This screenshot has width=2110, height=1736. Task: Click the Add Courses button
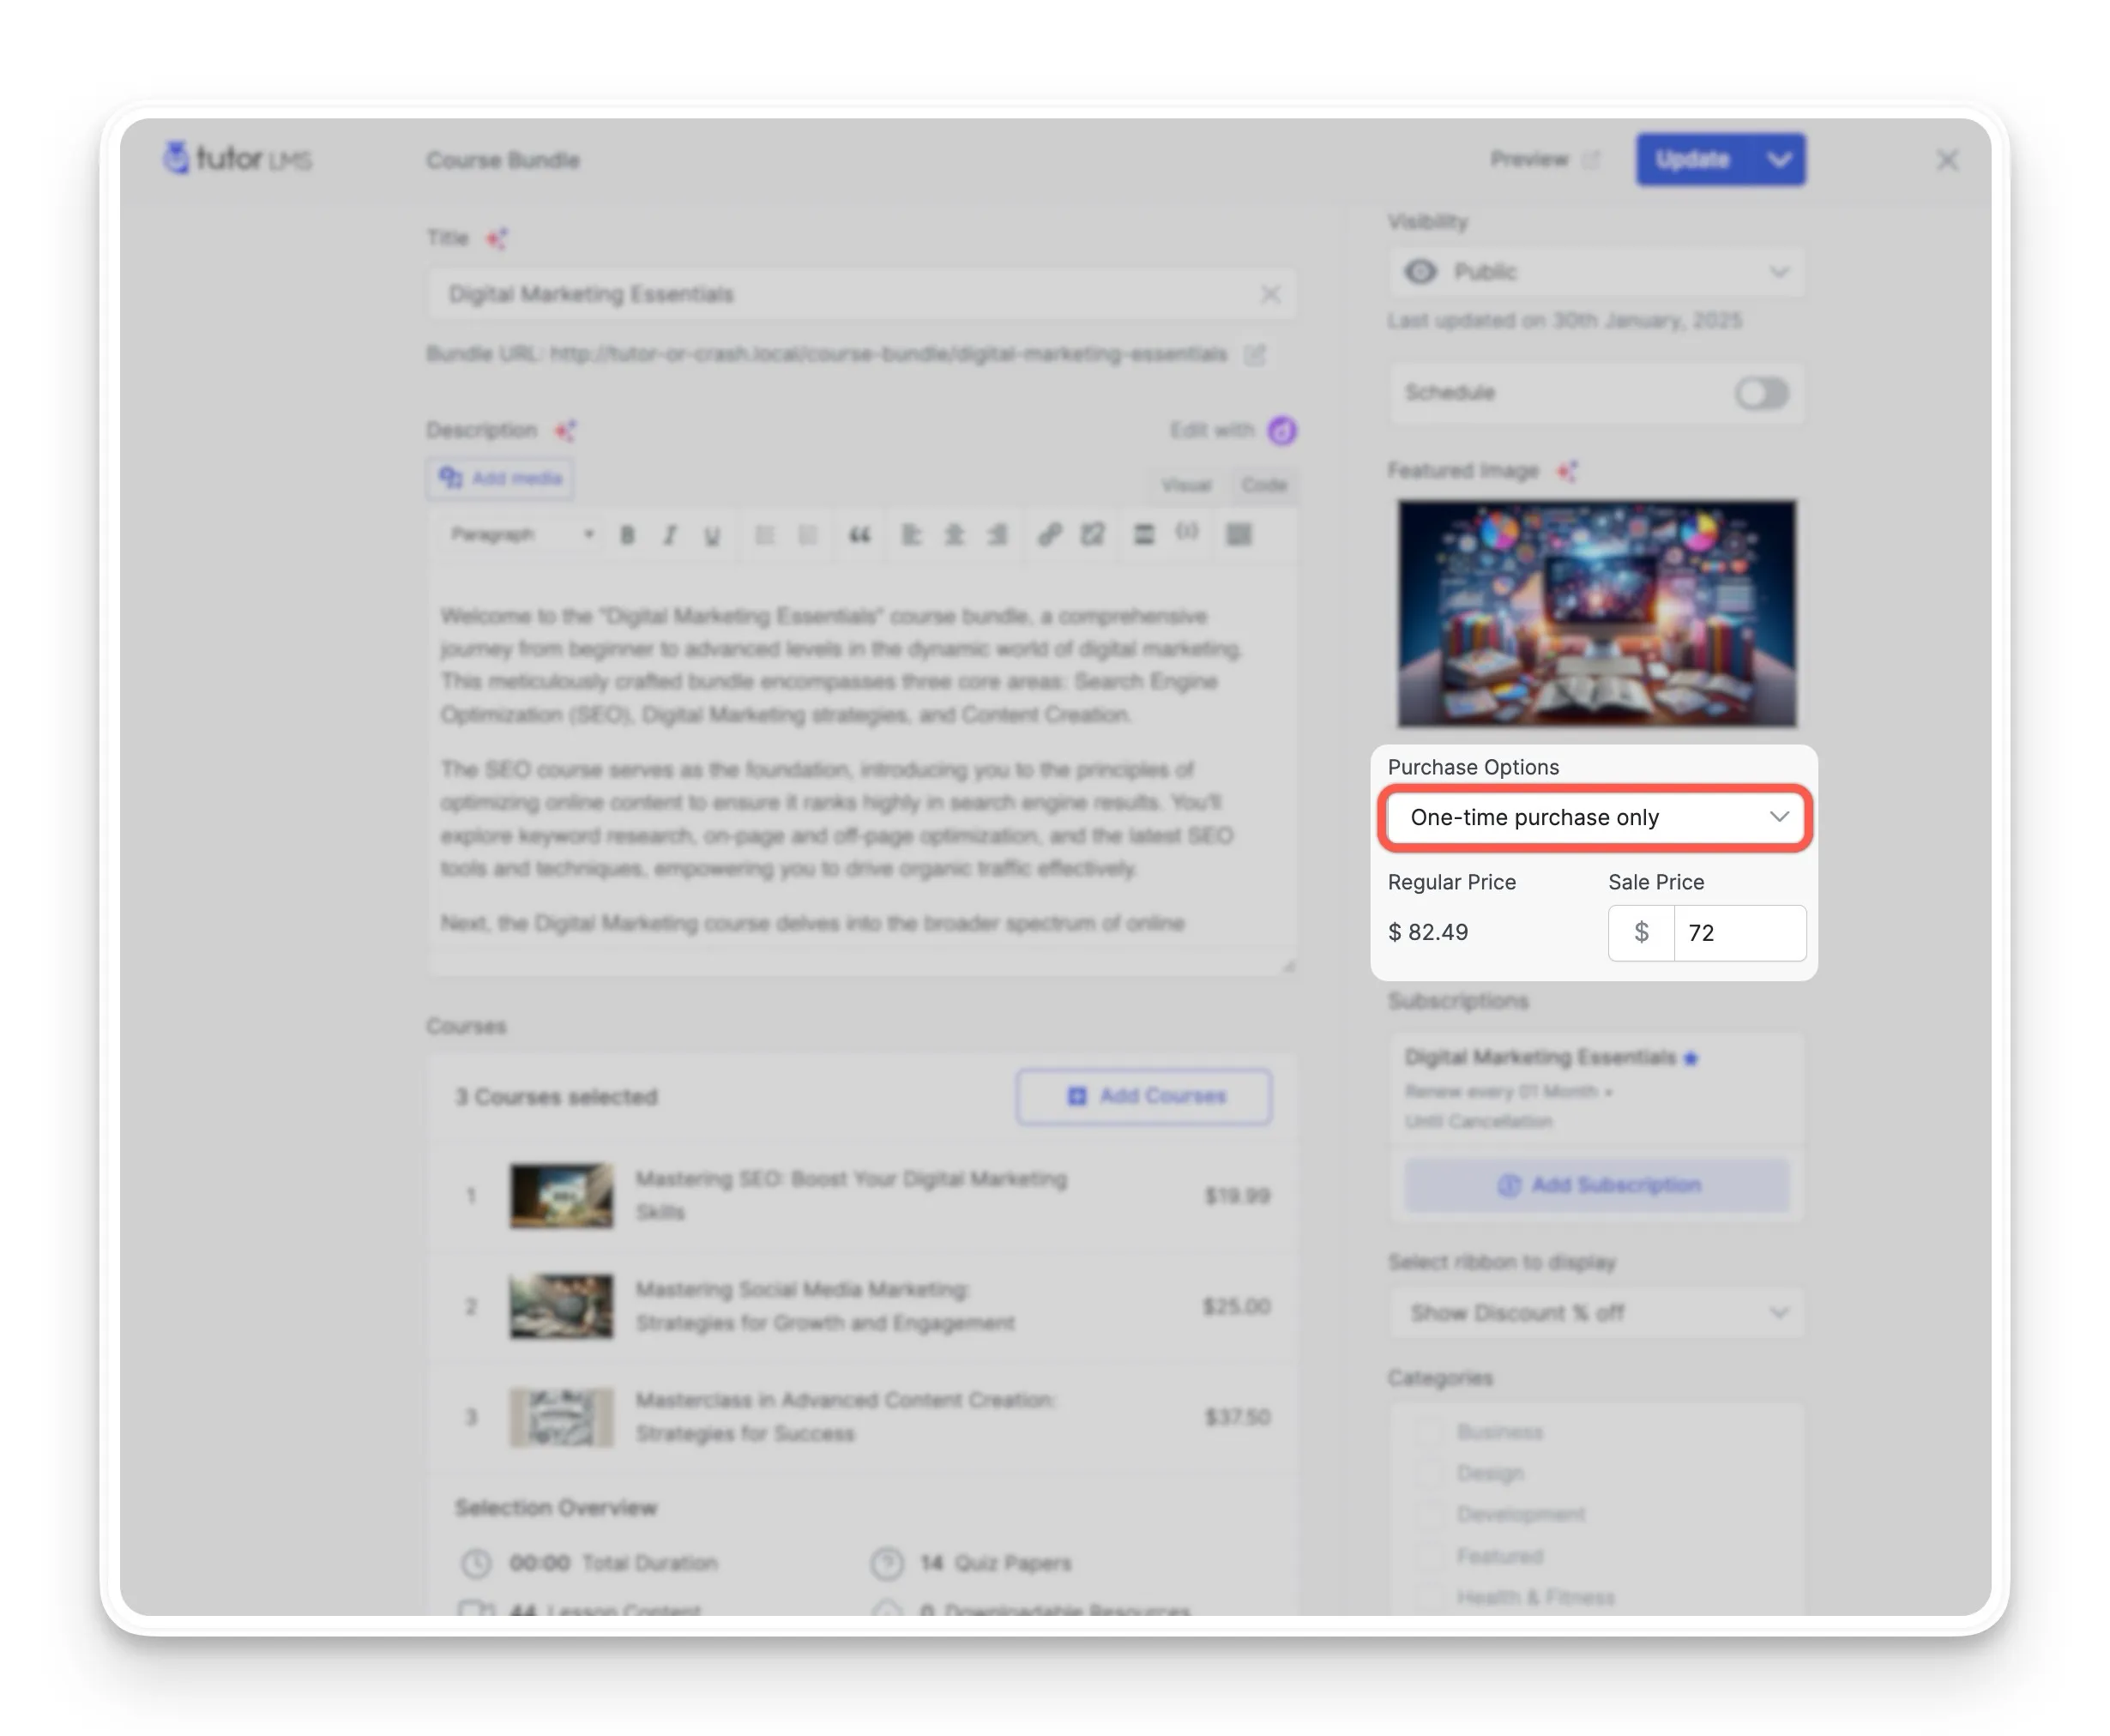[1144, 1096]
